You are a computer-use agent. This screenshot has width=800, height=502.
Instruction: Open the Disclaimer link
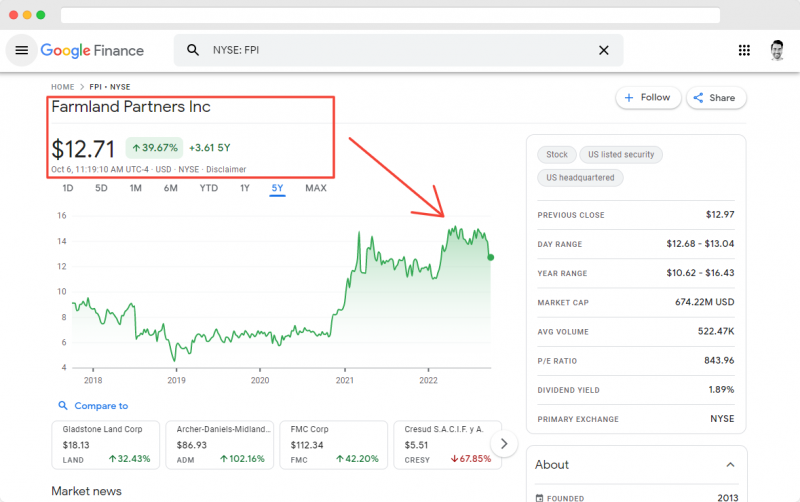coord(226,169)
